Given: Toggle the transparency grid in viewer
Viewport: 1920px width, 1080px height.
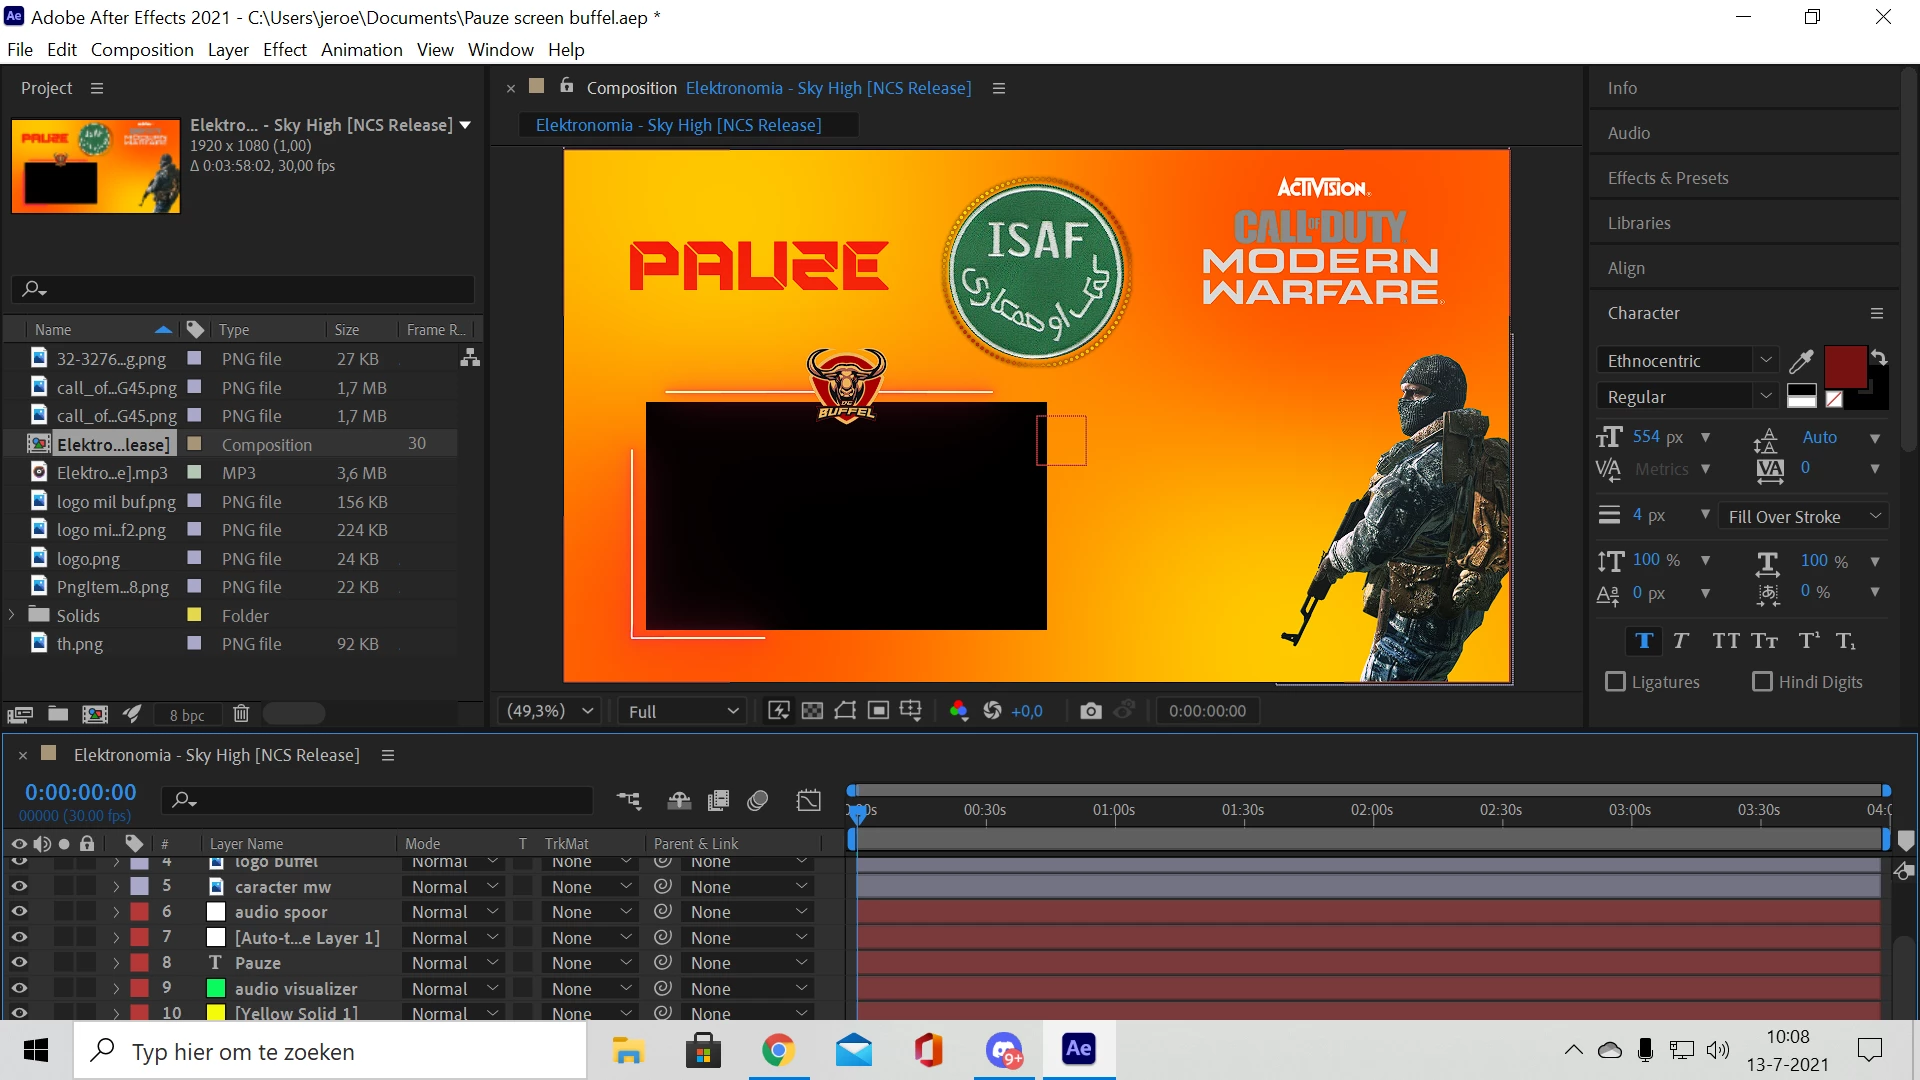Looking at the screenshot, I should (812, 711).
